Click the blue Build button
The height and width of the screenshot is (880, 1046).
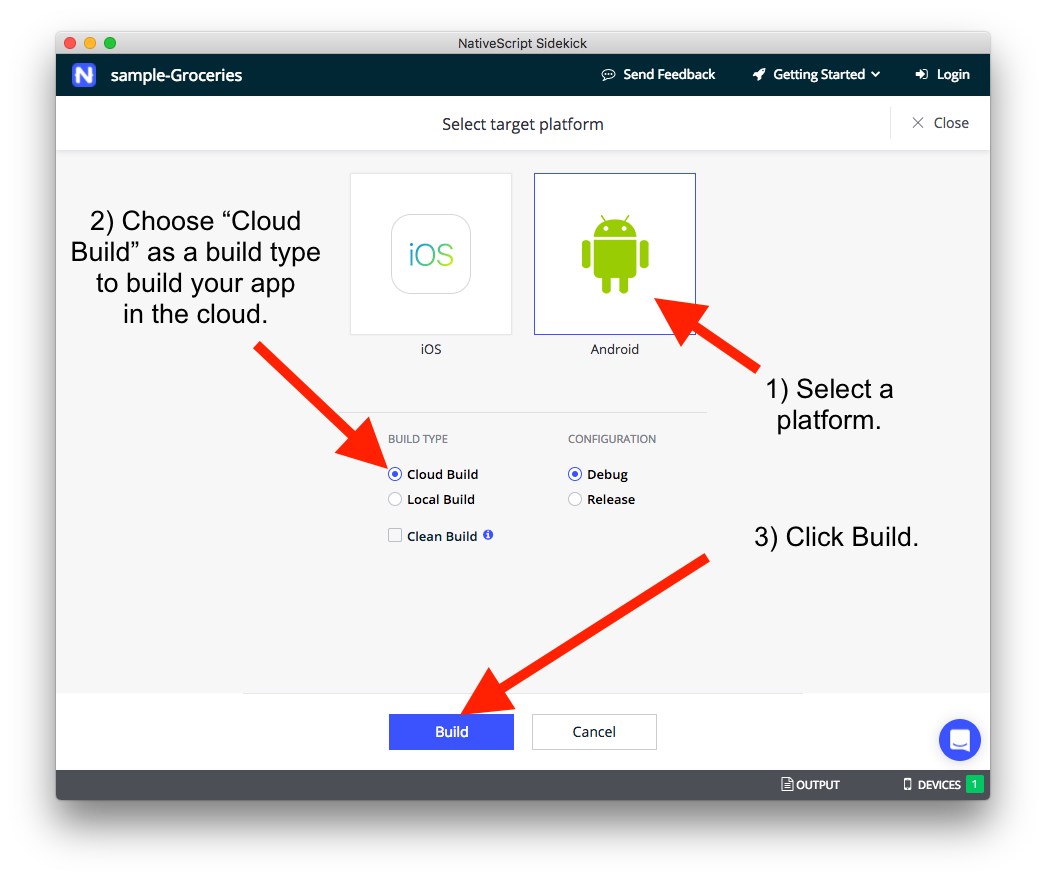[x=451, y=732]
